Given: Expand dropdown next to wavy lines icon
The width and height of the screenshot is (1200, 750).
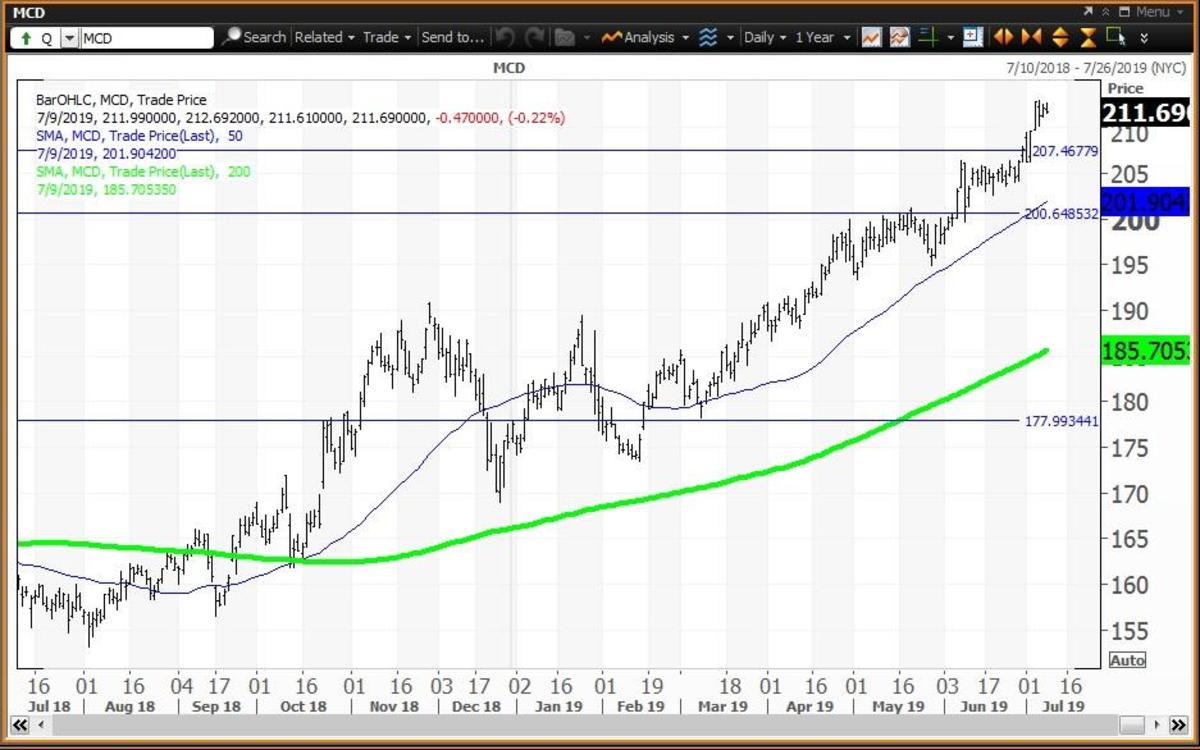Looking at the screenshot, I should (731, 37).
